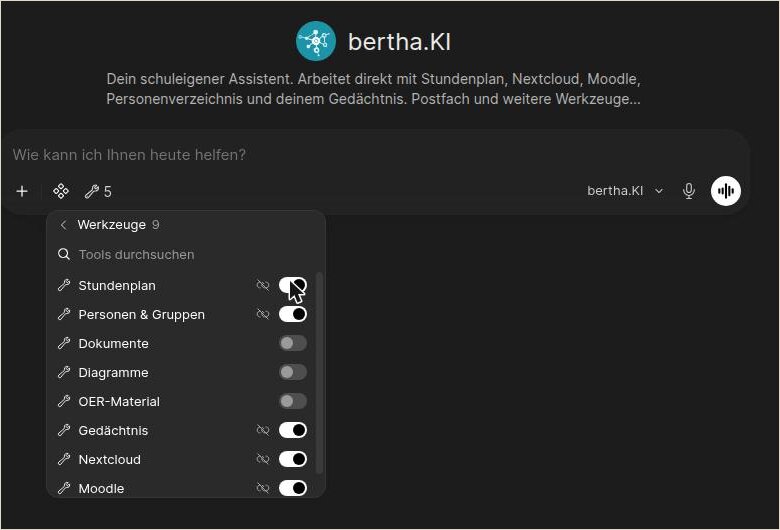Click the bertha.KI title text
The width and height of the screenshot is (780, 530).
[399, 41]
